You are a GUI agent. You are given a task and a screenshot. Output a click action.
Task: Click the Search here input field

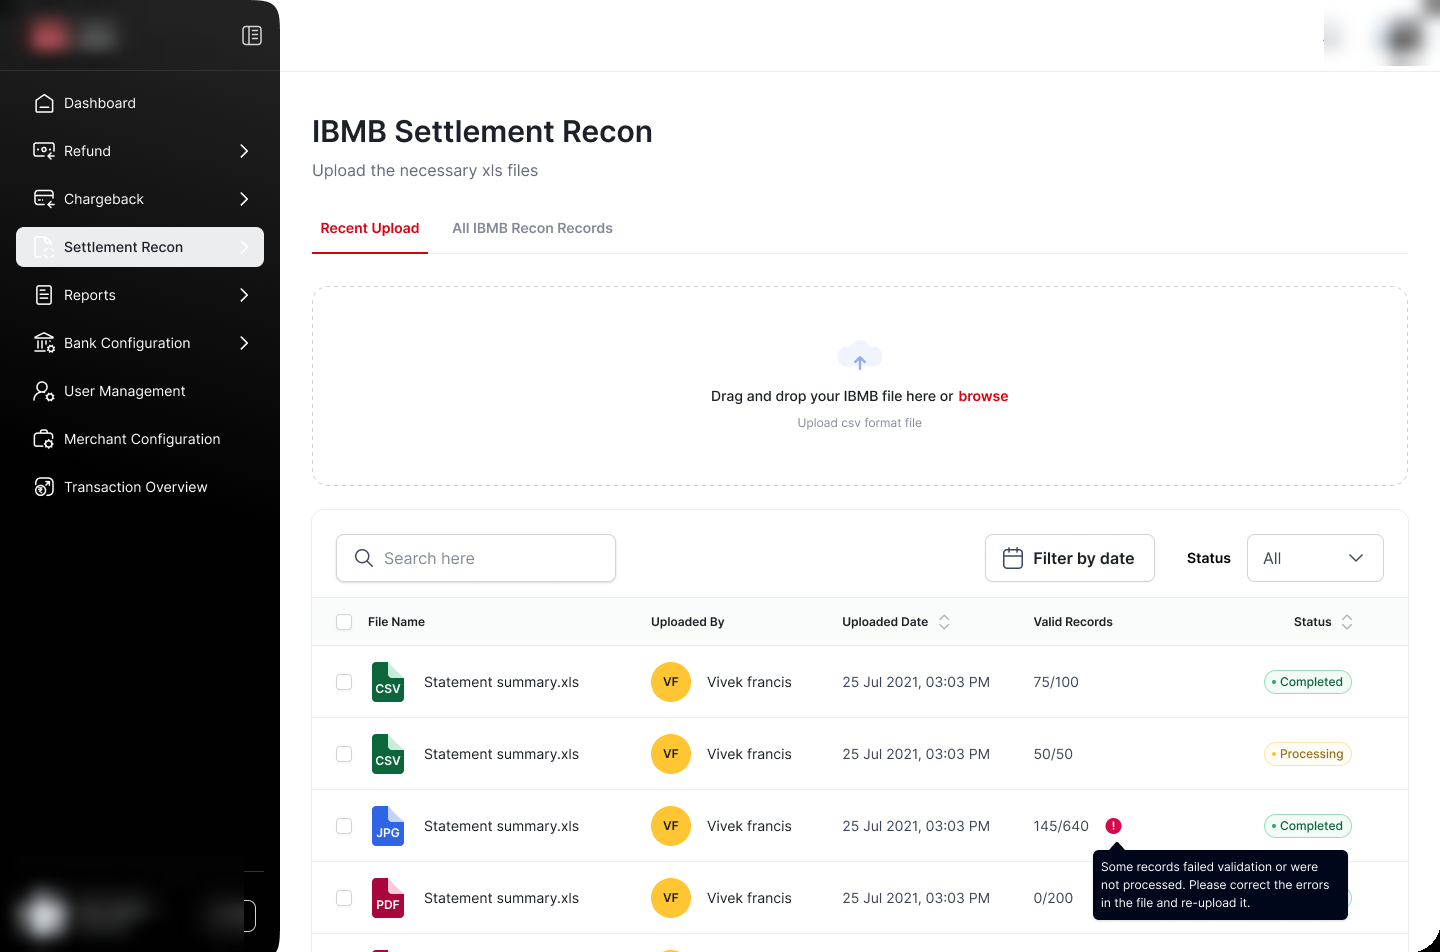point(476,558)
